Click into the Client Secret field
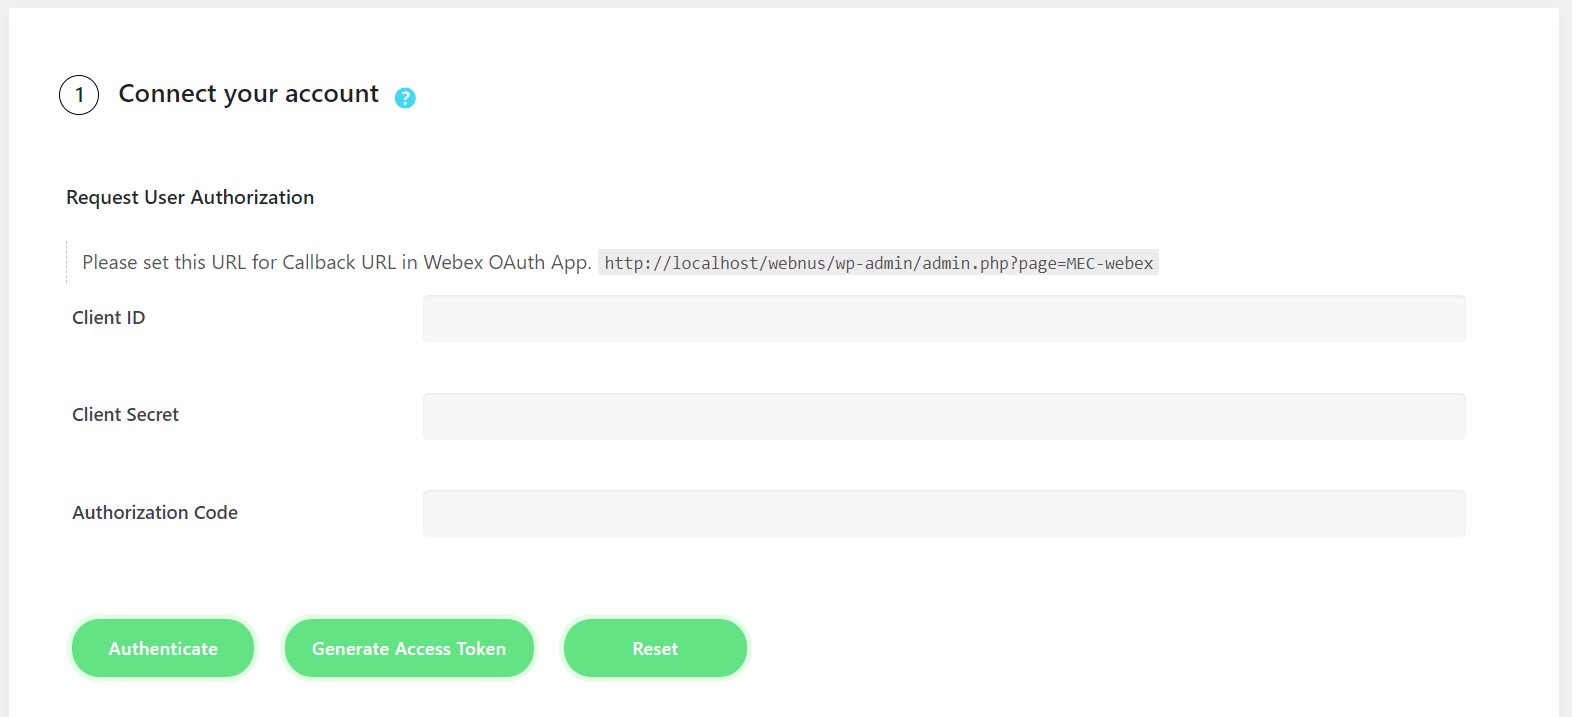The width and height of the screenshot is (1572, 717). (x=944, y=416)
